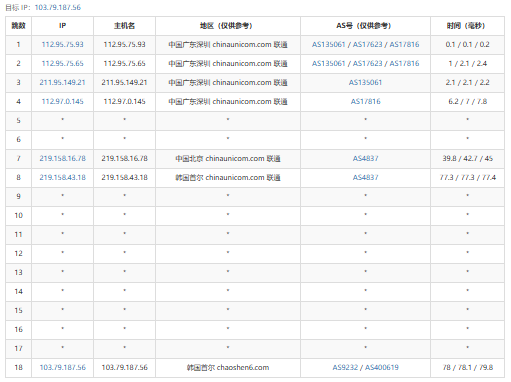Open IP link 112.95.75.93 in hop 1
The image size is (511, 382).
pyautogui.click(x=62, y=44)
